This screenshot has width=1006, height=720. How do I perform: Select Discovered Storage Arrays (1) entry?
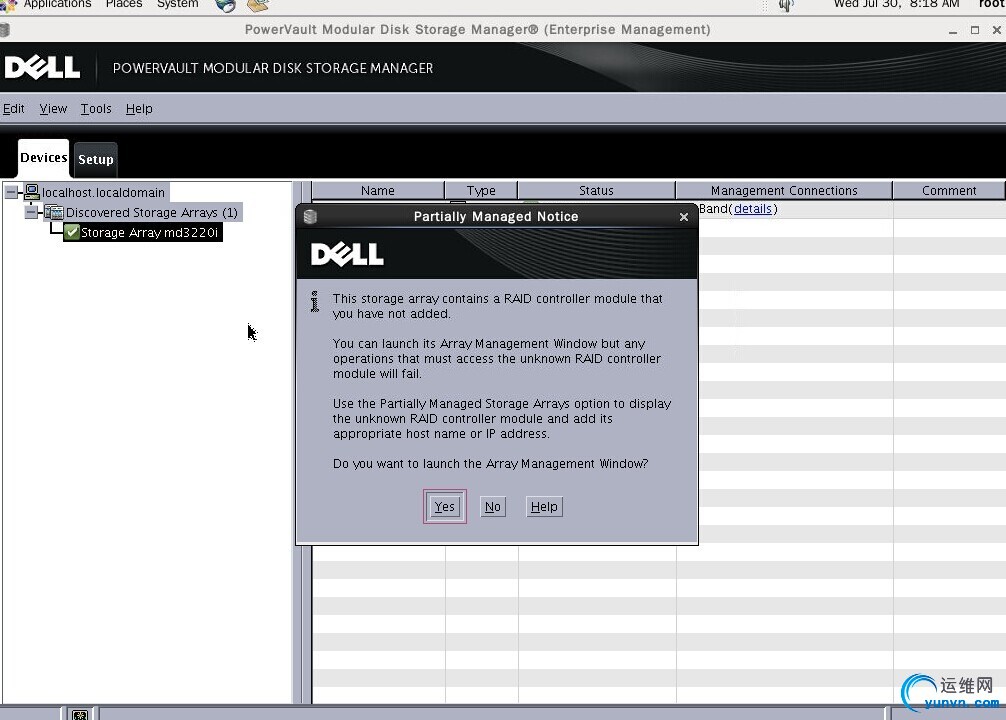151,212
